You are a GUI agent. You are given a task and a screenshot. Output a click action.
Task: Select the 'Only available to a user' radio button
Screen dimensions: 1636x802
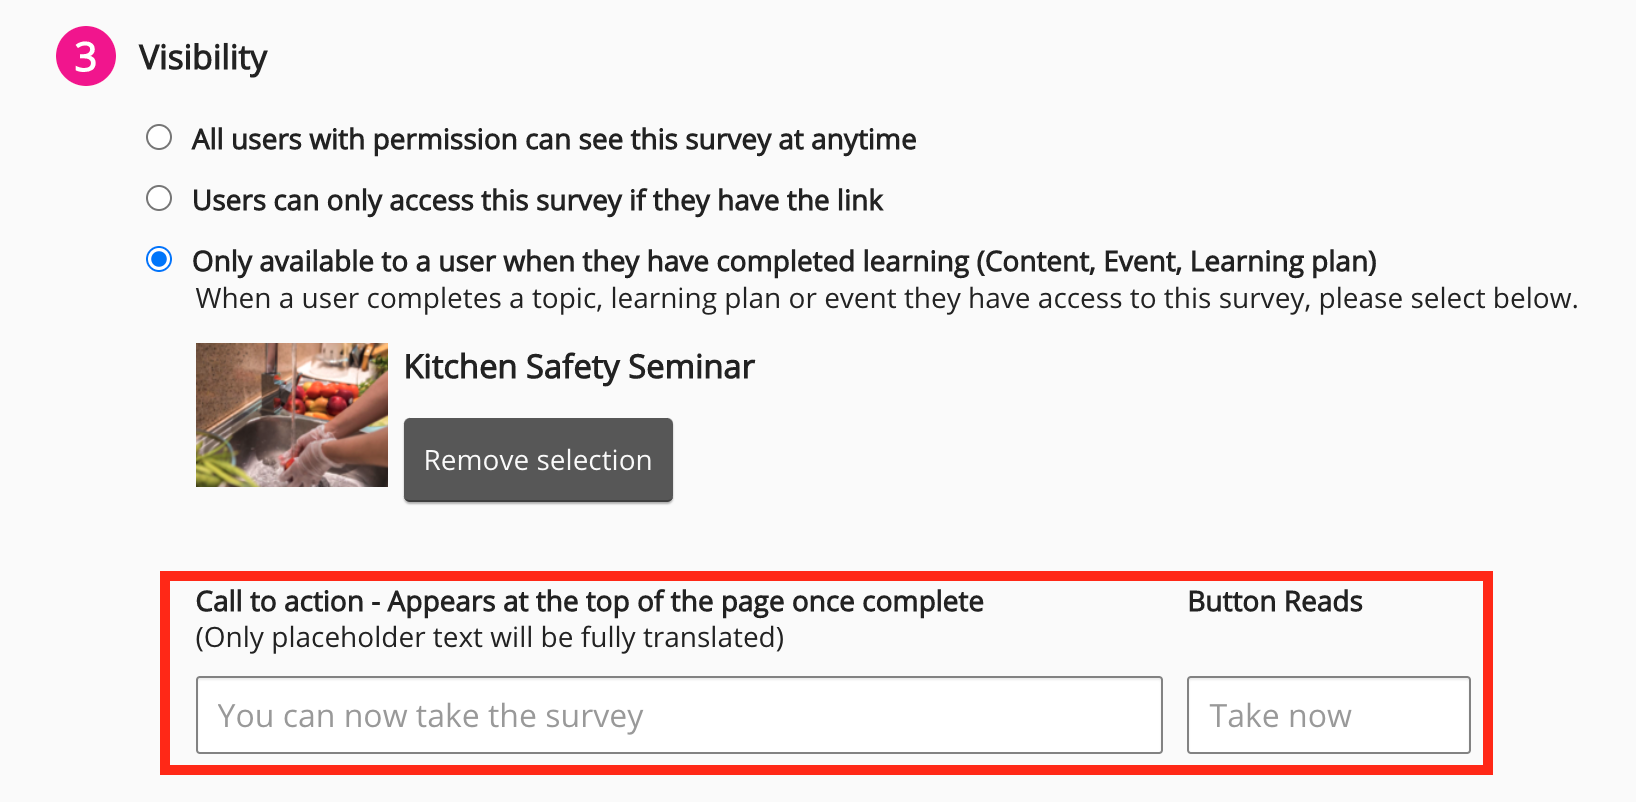click(159, 259)
